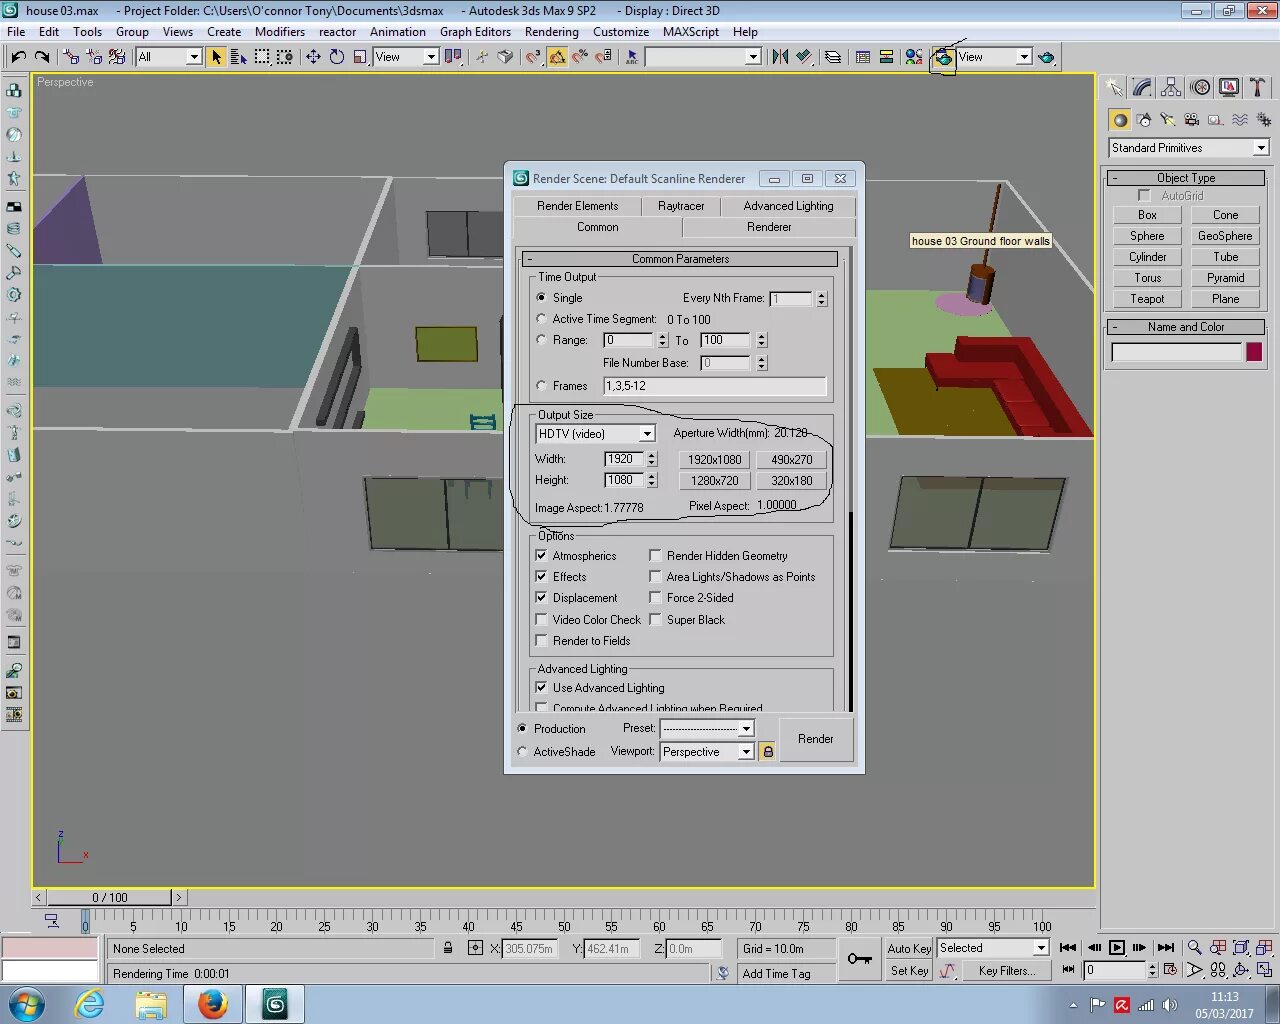Screen dimensions: 1280x1024
Task: Open the Material Editor icon
Action: coord(914,57)
